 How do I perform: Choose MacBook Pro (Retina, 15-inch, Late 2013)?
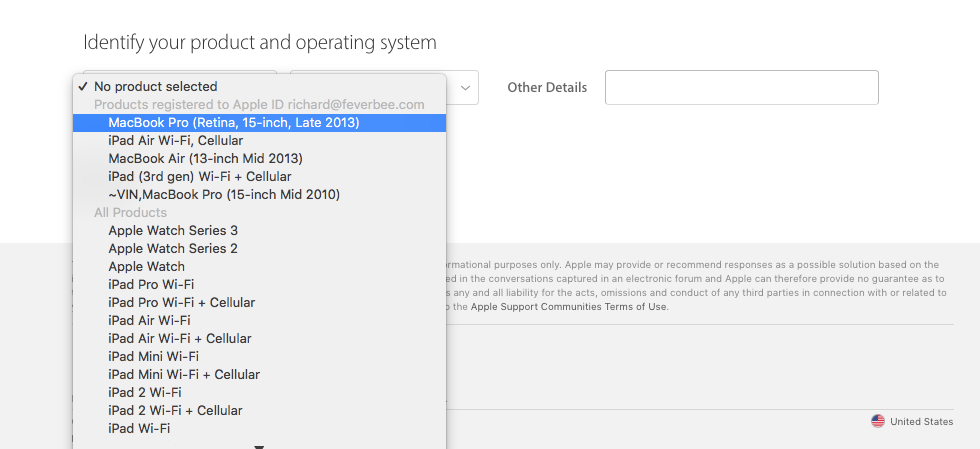click(x=259, y=123)
